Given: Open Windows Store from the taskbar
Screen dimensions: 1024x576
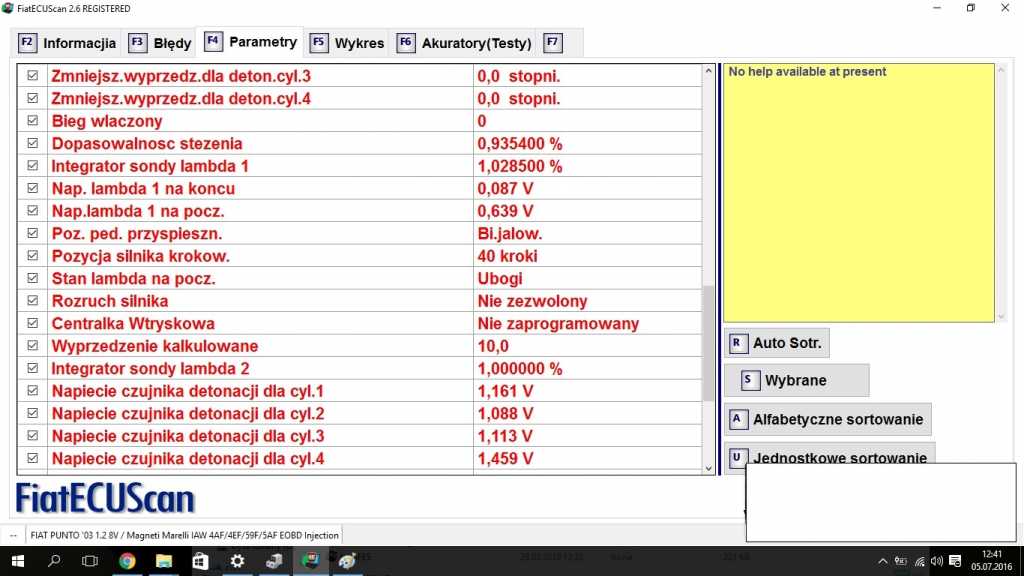Looking at the screenshot, I should [x=200, y=561].
